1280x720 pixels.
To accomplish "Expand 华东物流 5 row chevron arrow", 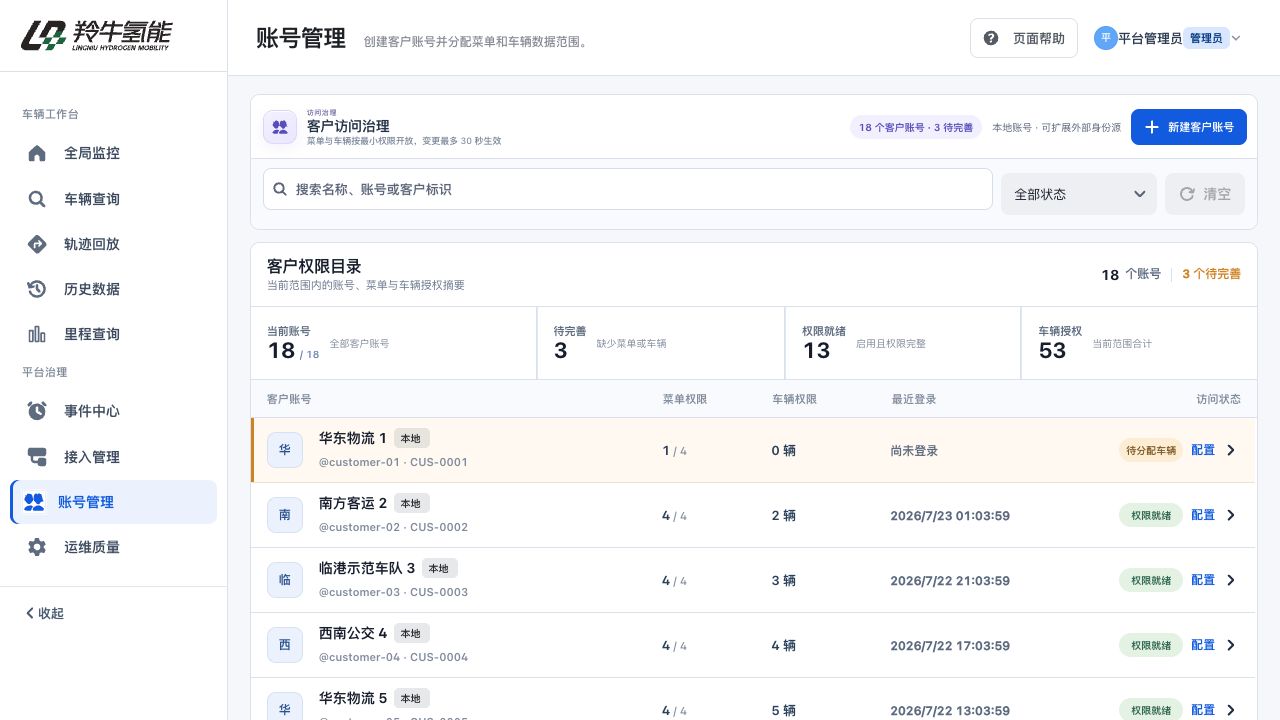I will point(1231,710).
